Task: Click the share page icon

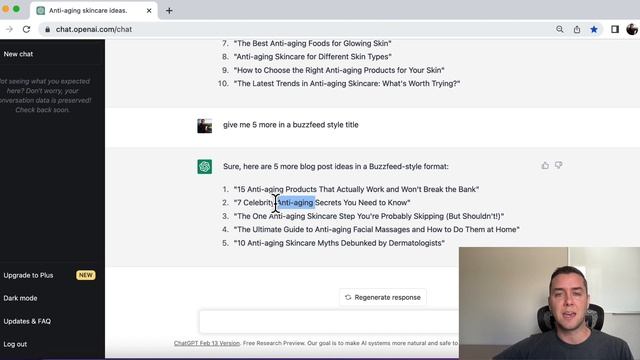Action: (x=577, y=29)
